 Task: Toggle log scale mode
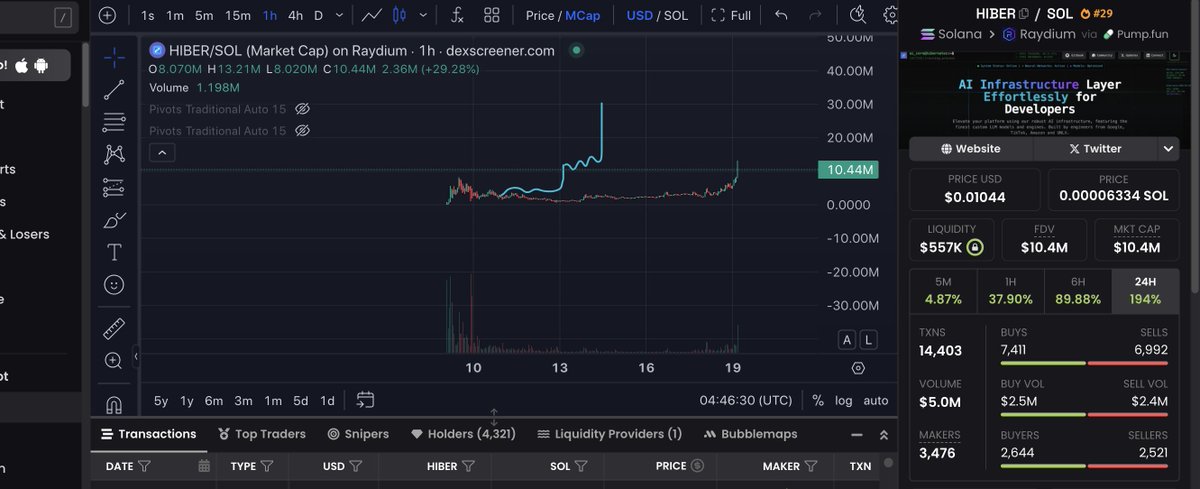click(844, 400)
